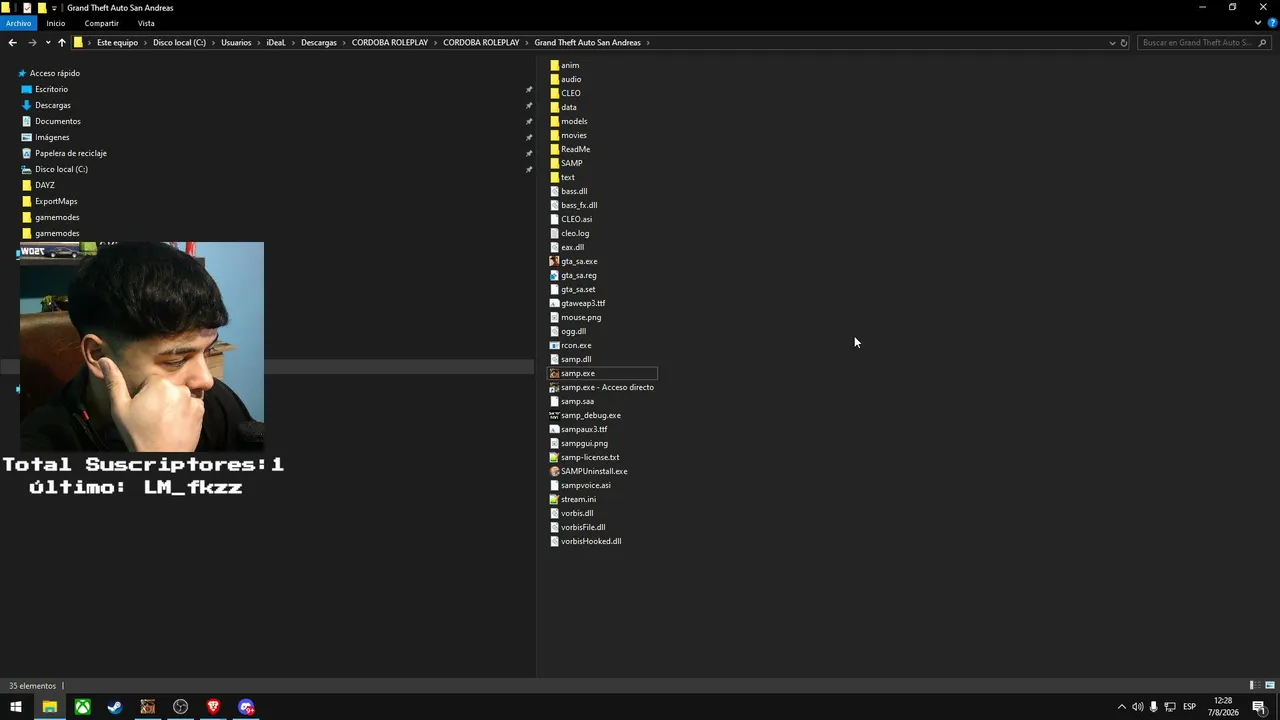The image size is (1280, 720).
Task: Open Acceso rápido in the navigation pane
Action: (x=55, y=73)
